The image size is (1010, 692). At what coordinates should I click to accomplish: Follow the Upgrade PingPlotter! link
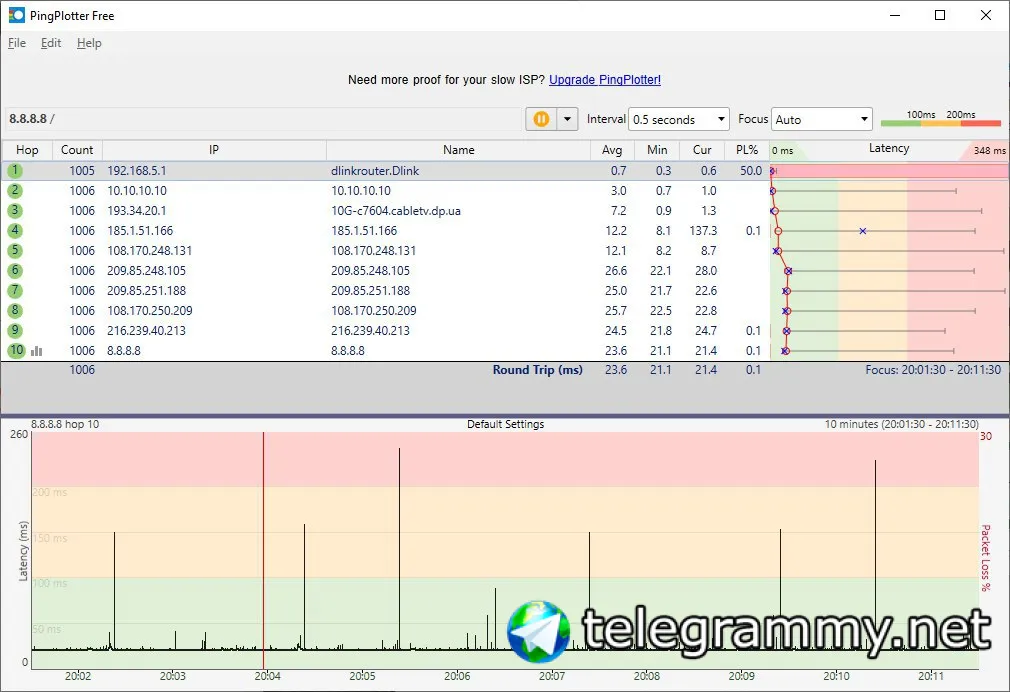(x=605, y=80)
